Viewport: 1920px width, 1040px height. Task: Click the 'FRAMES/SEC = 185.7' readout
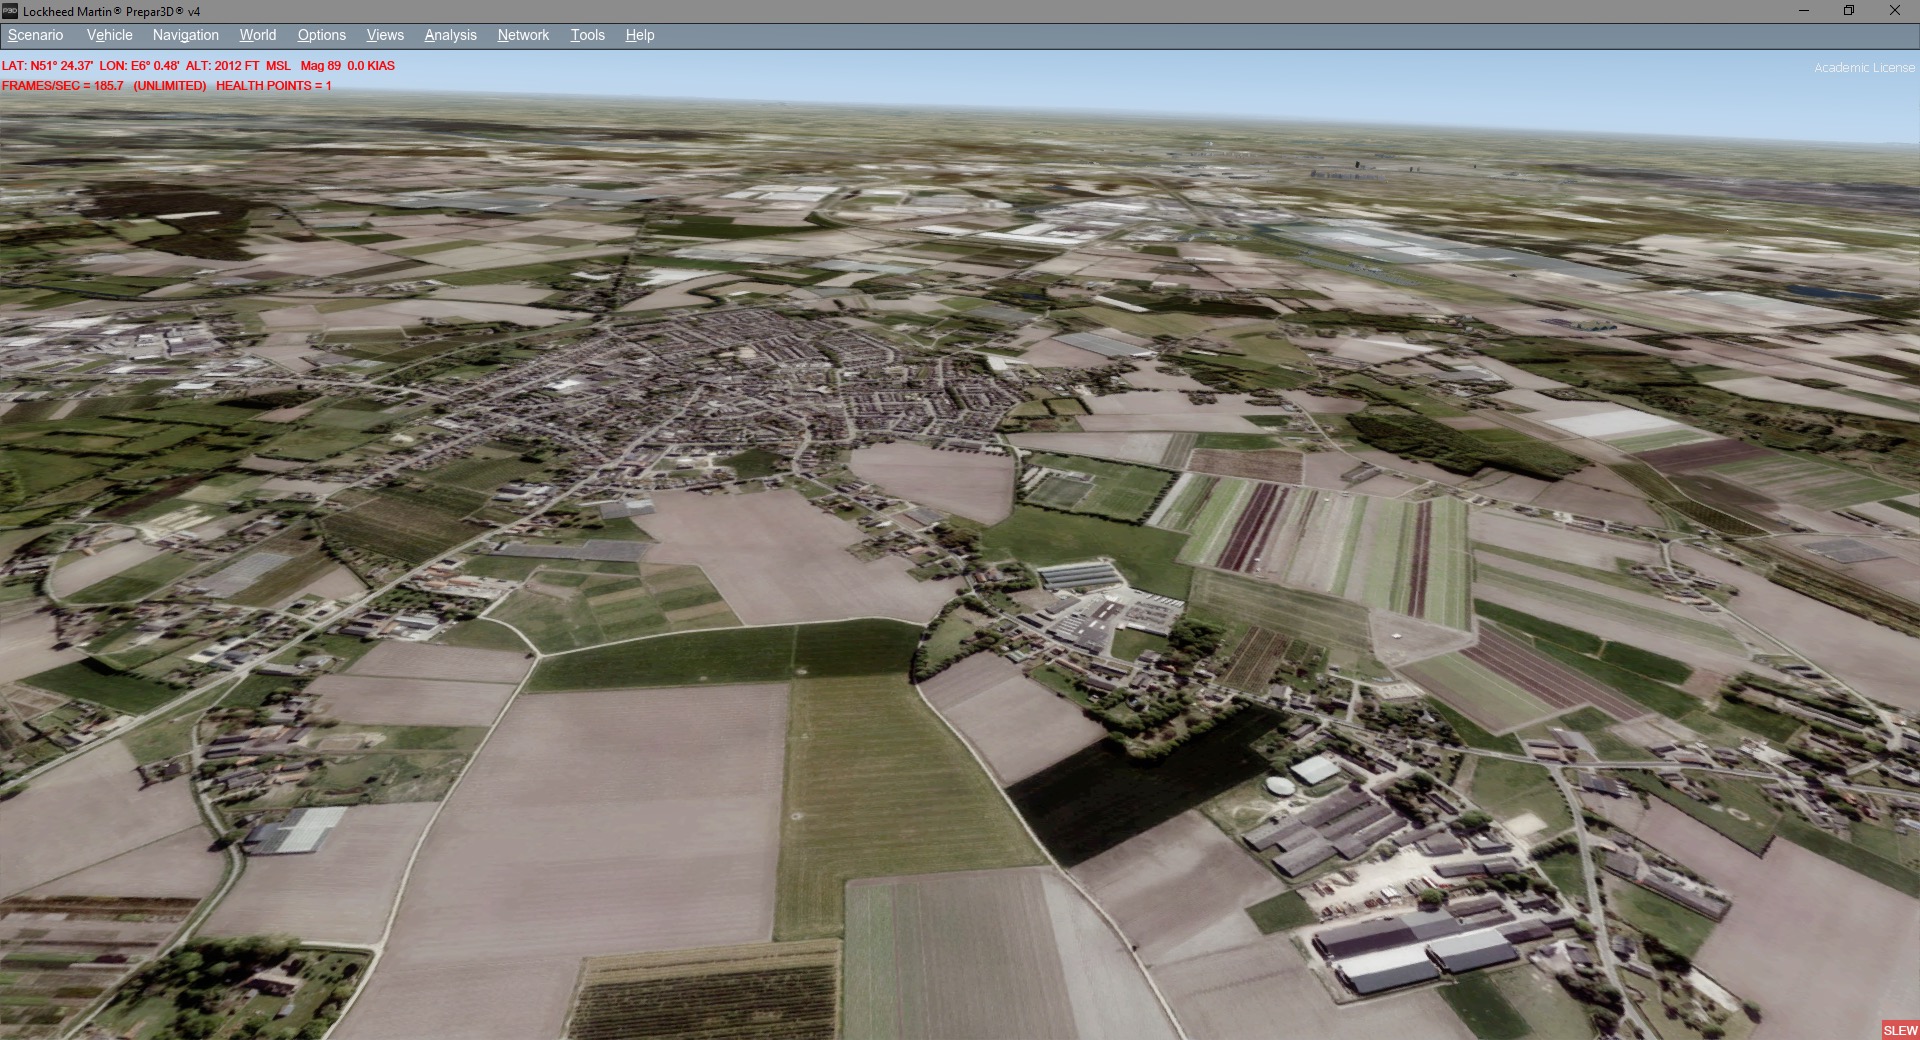[63, 86]
